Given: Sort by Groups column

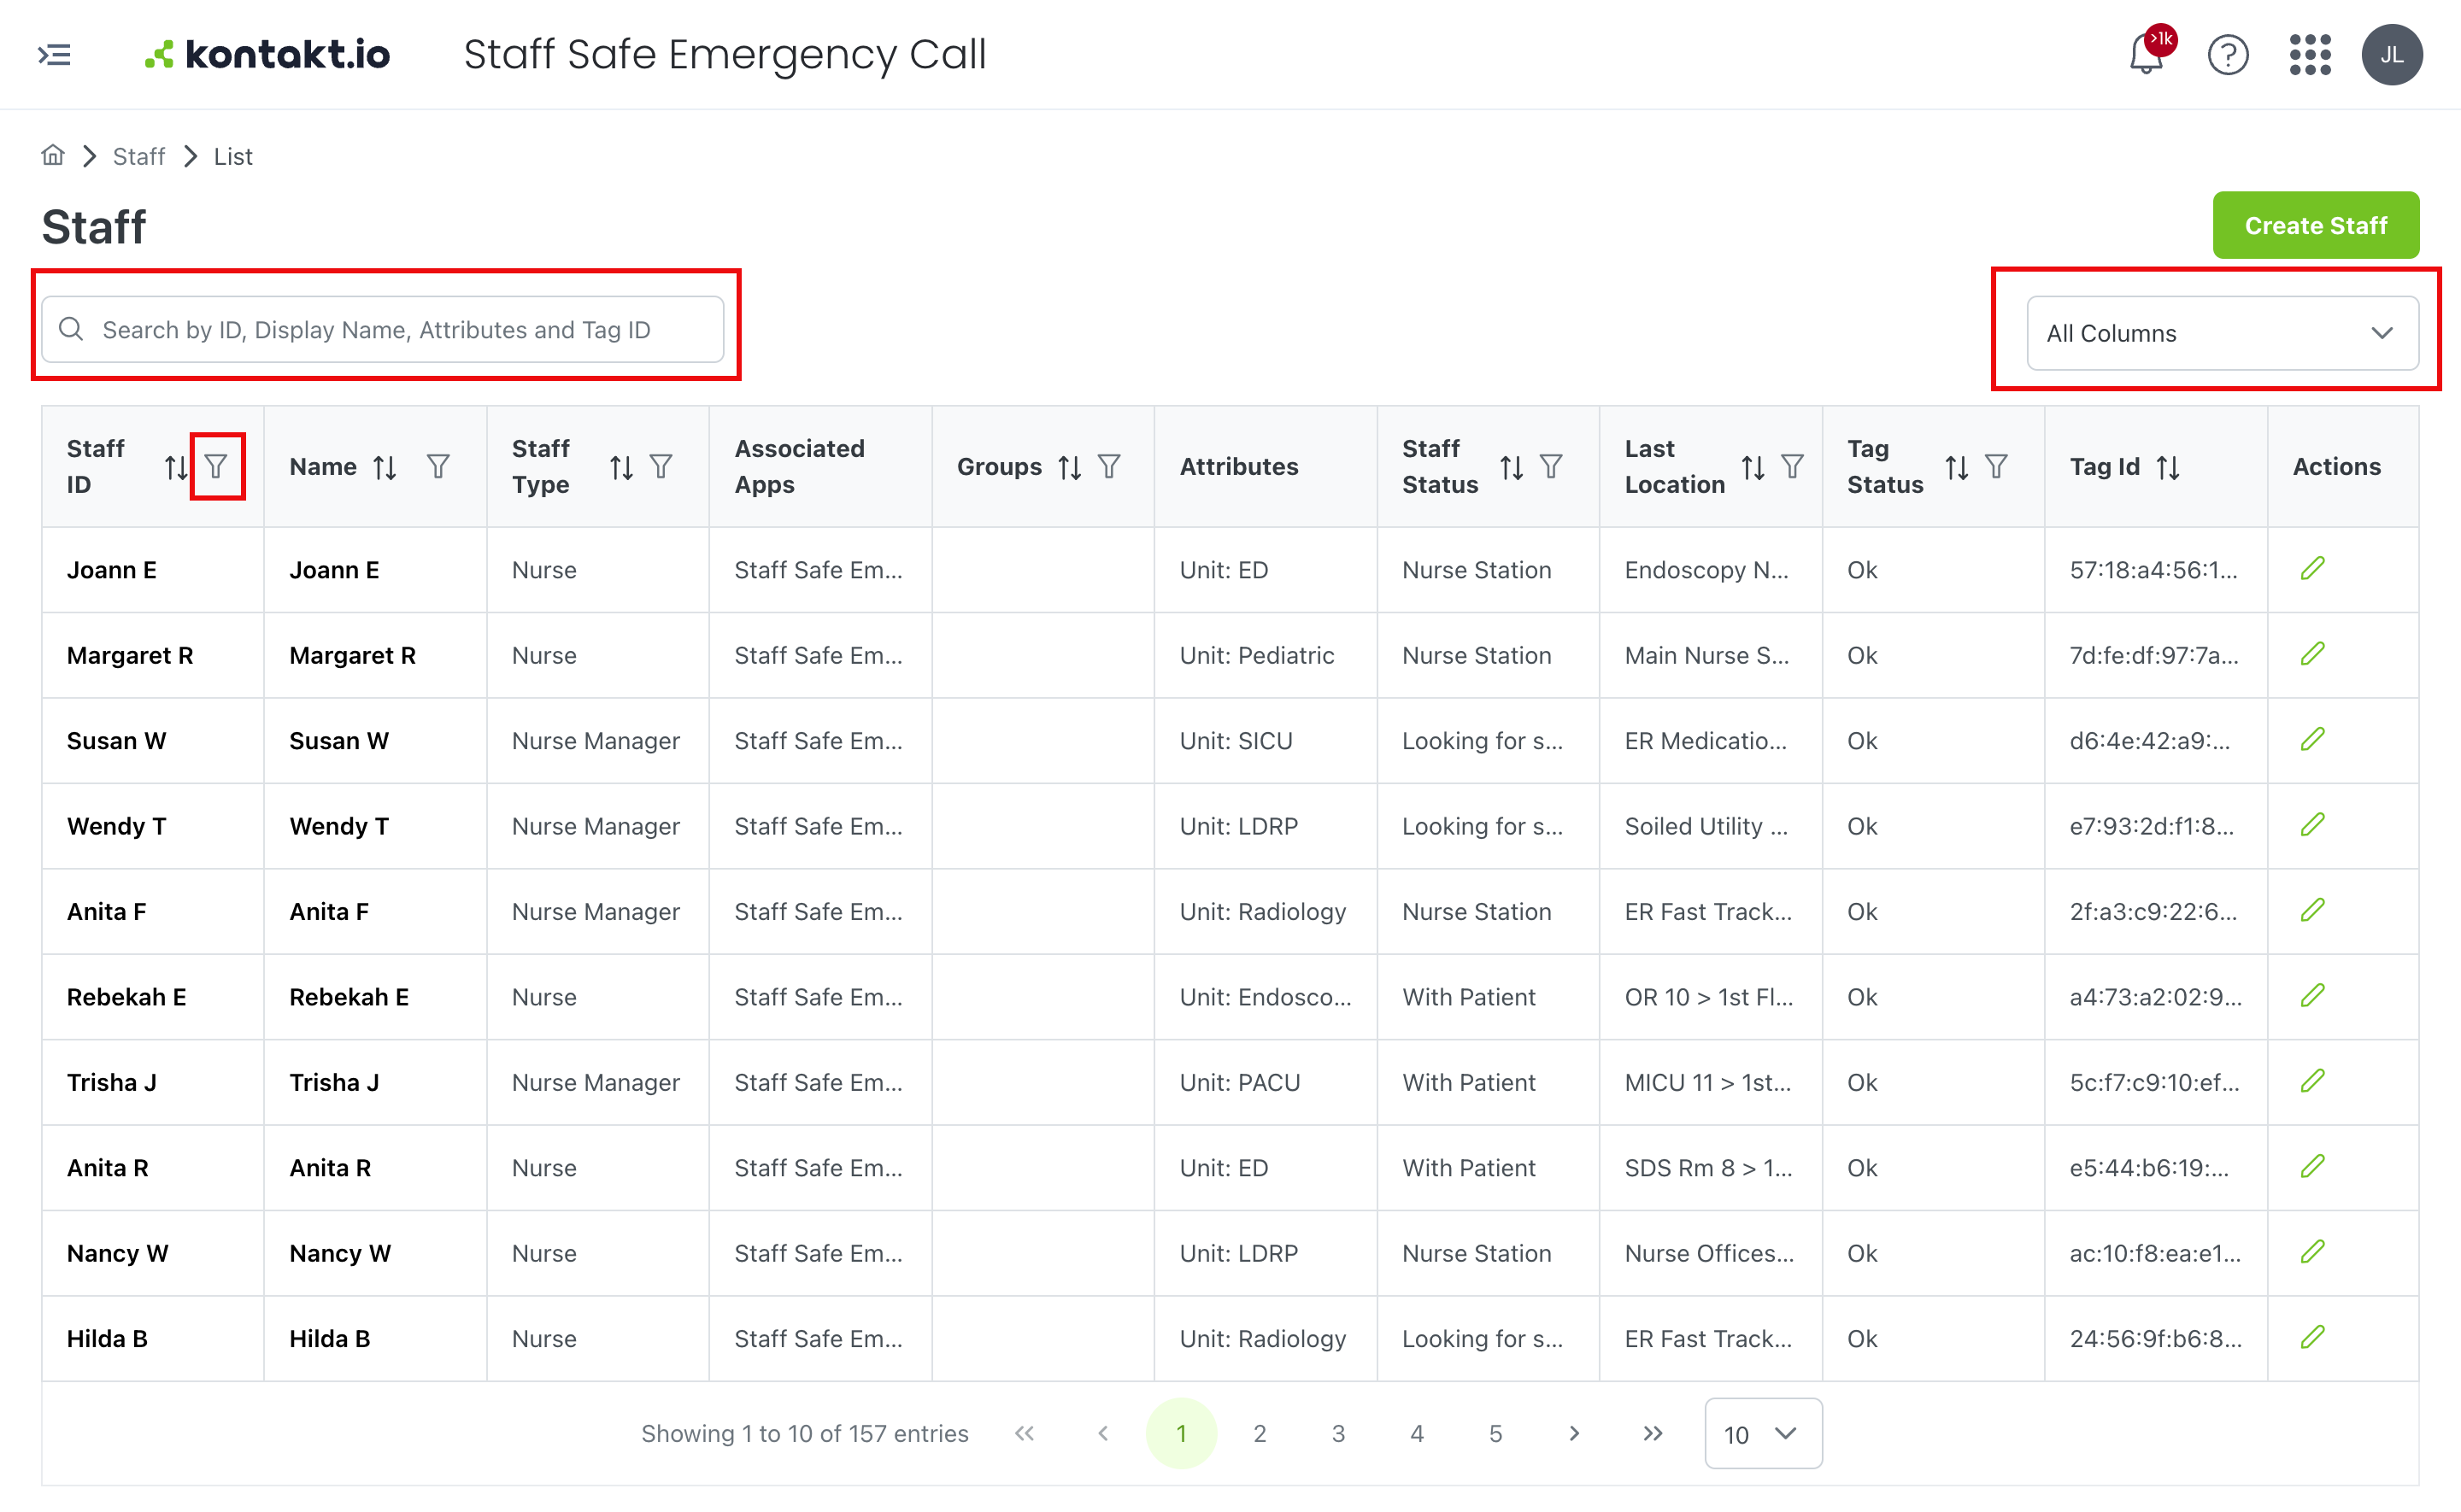Looking at the screenshot, I should pyautogui.click(x=1070, y=467).
